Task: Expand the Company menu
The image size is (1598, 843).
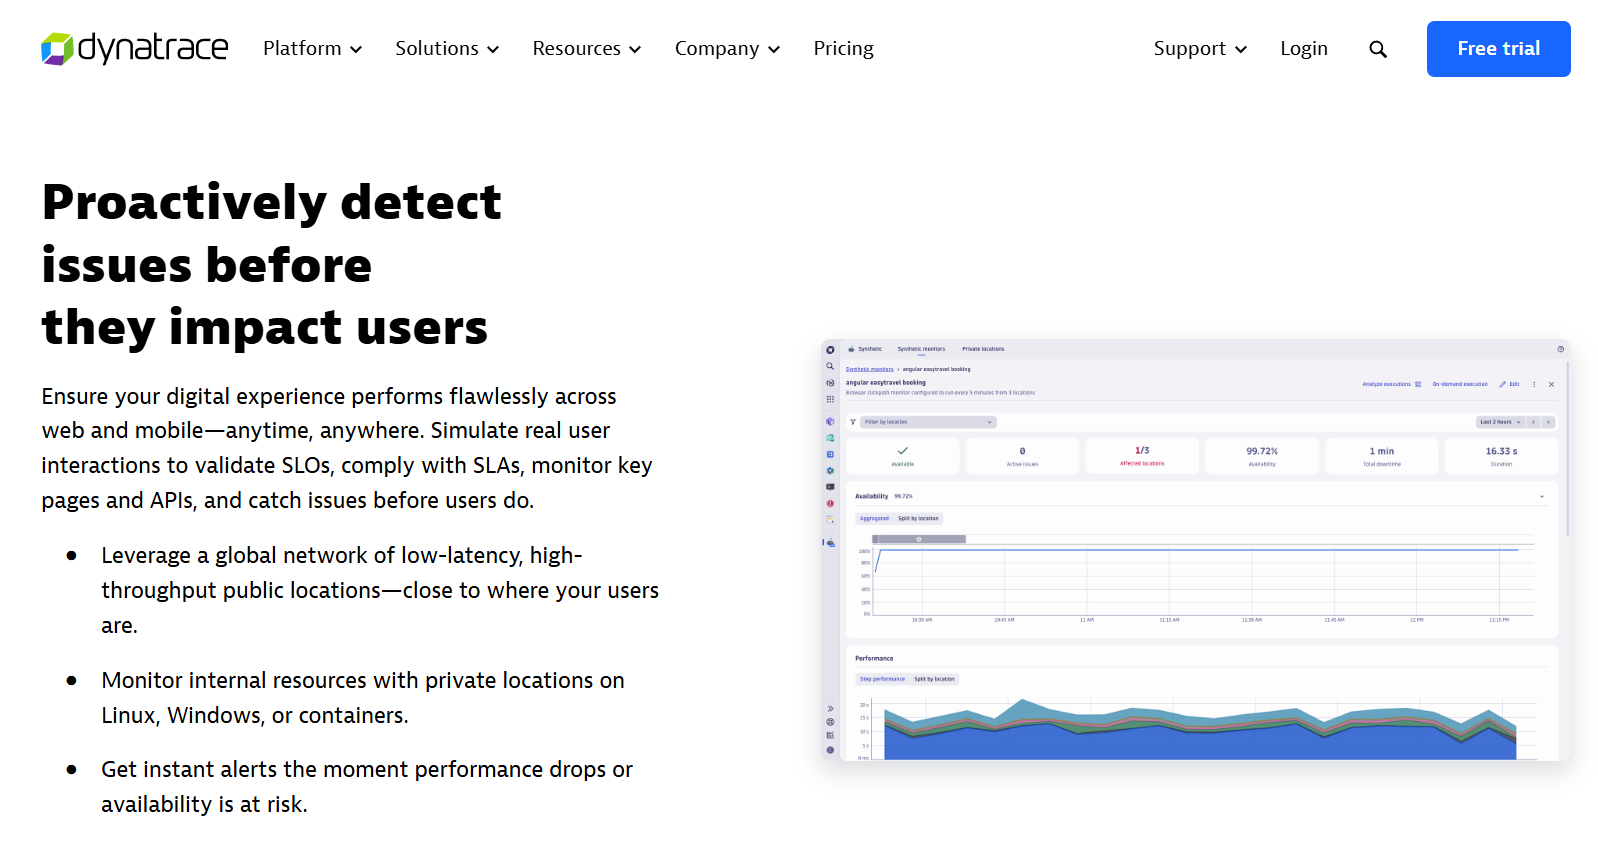Action: click(x=727, y=48)
